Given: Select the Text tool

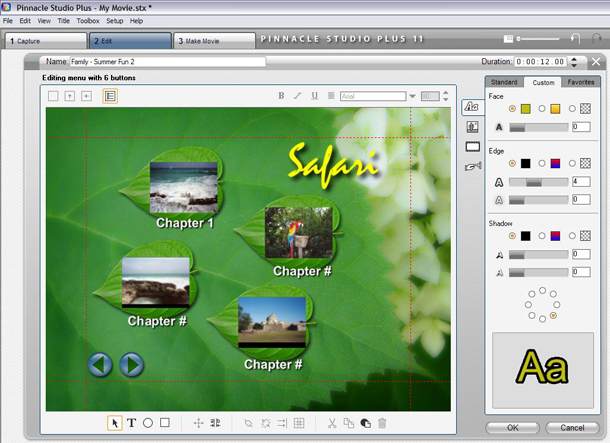Looking at the screenshot, I should 131,423.
